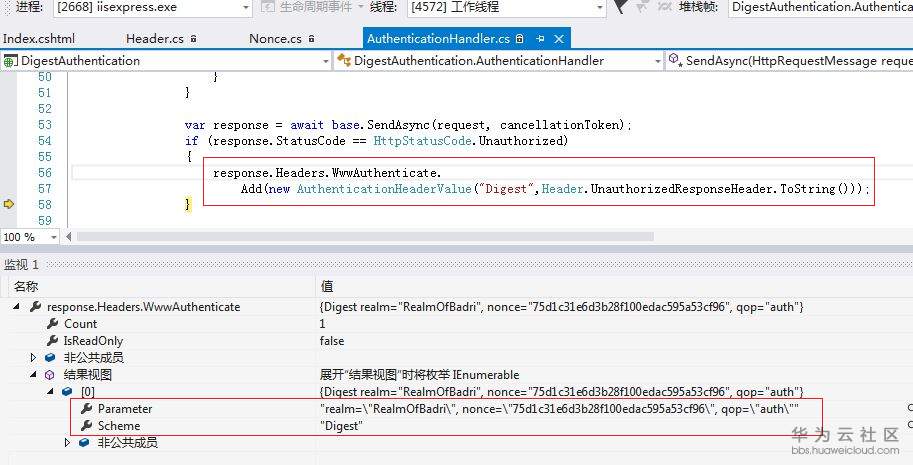913x465 pixels.
Task: Switch to the Nonce.cs tab
Action: (275, 39)
